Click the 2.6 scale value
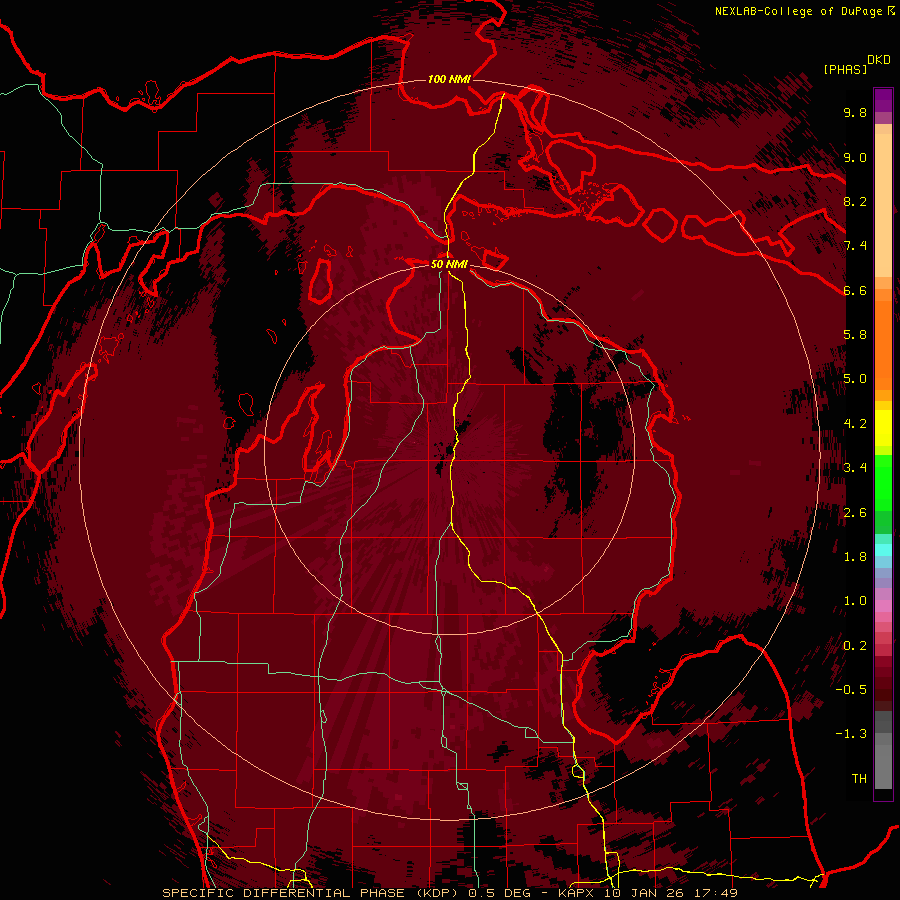The height and width of the screenshot is (900, 900). 855,513
